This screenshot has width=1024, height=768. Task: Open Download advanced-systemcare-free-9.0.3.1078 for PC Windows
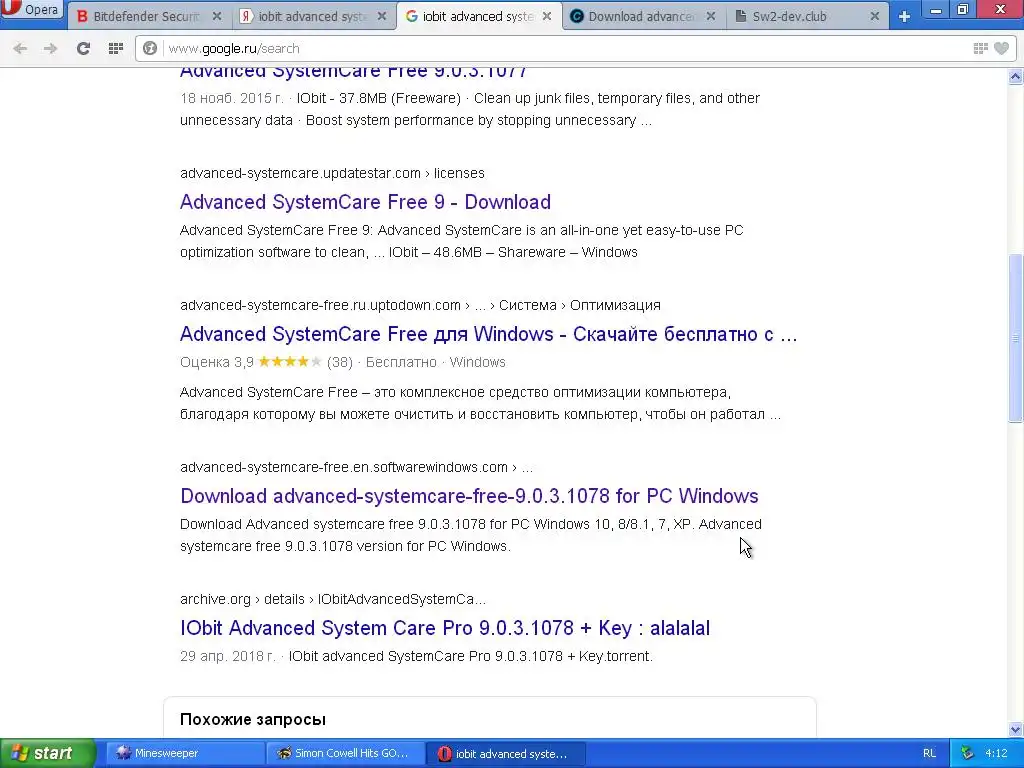(x=469, y=496)
